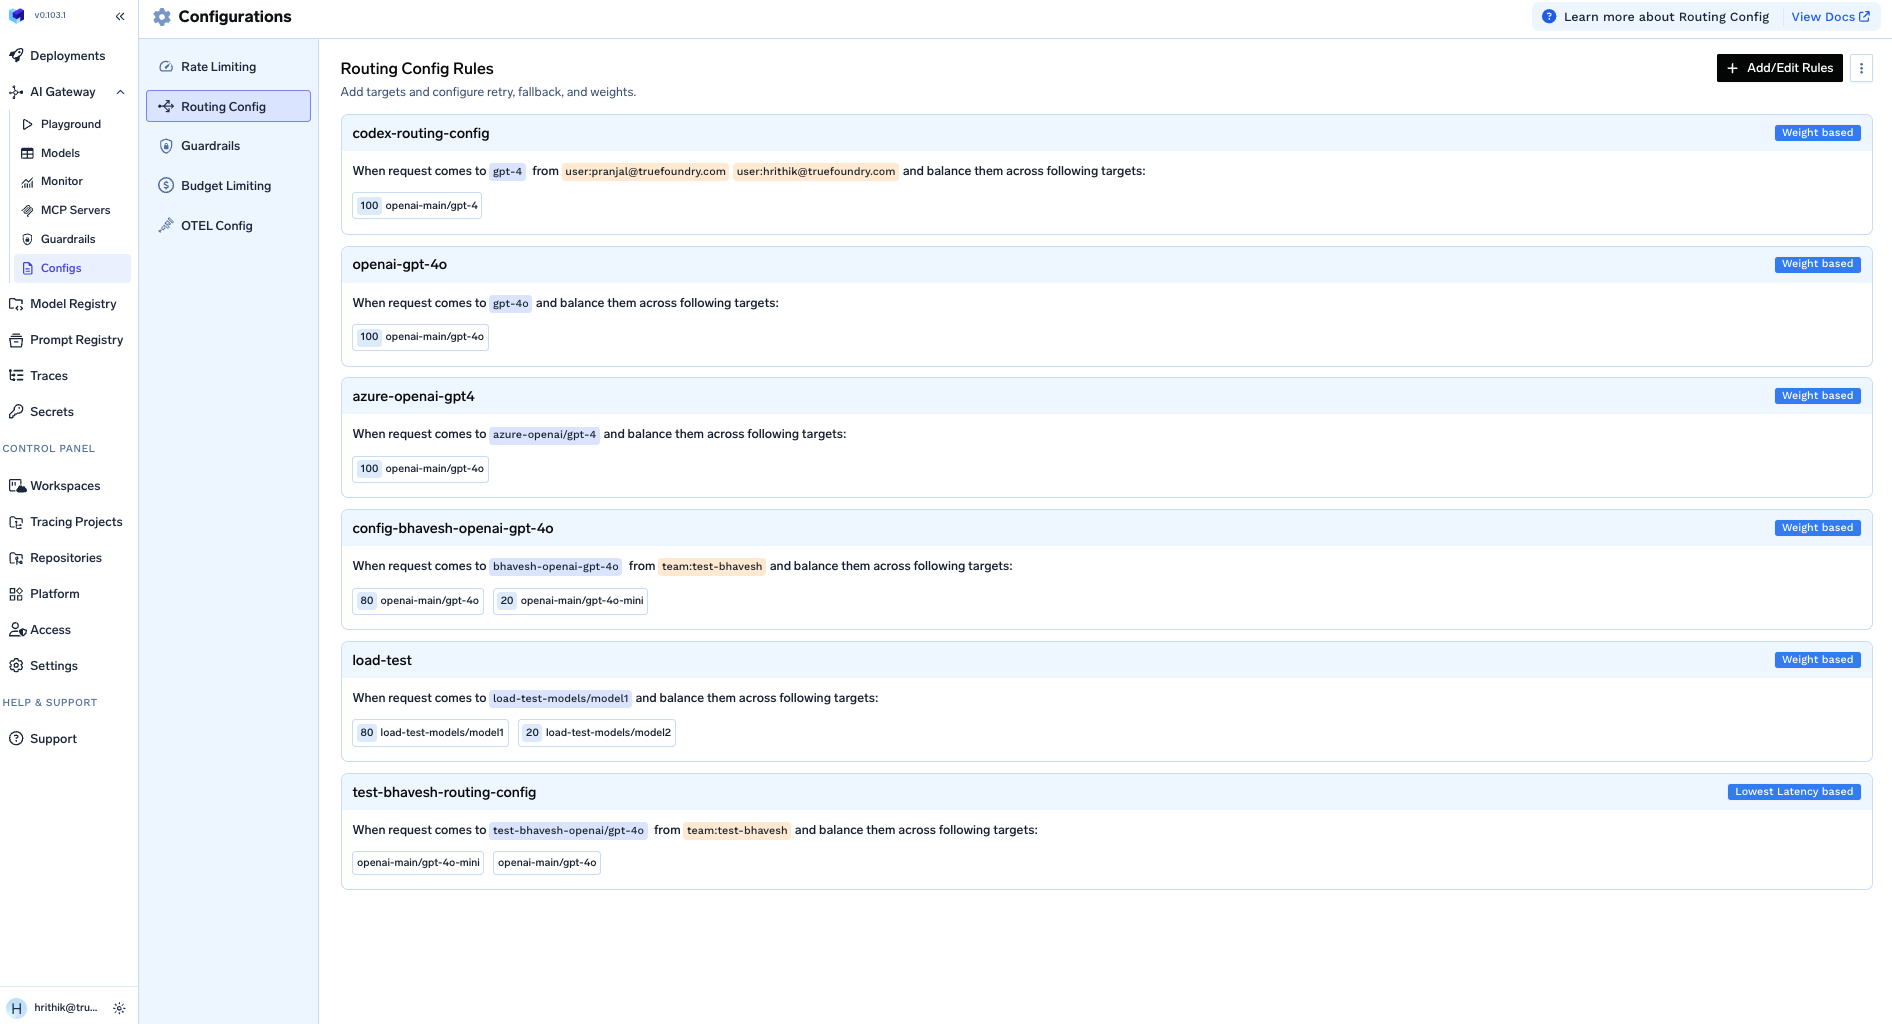Toggle the light/dark theme switch
Image resolution: width=1892 pixels, height=1024 pixels.
[x=120, y=1008]
